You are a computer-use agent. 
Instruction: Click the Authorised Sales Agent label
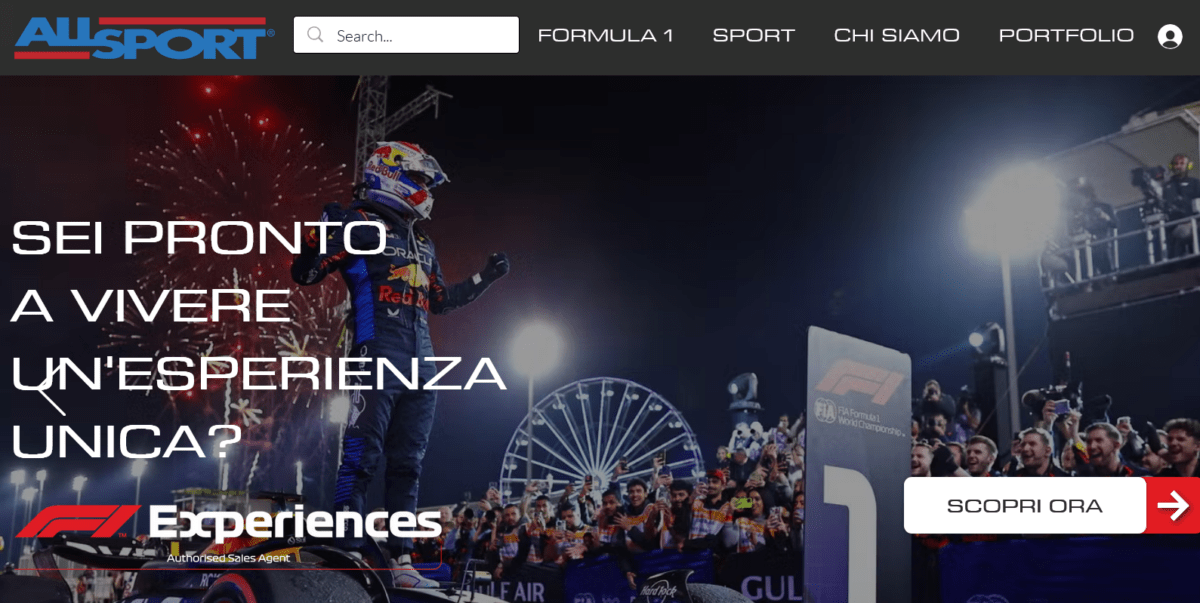pos(228,558)
